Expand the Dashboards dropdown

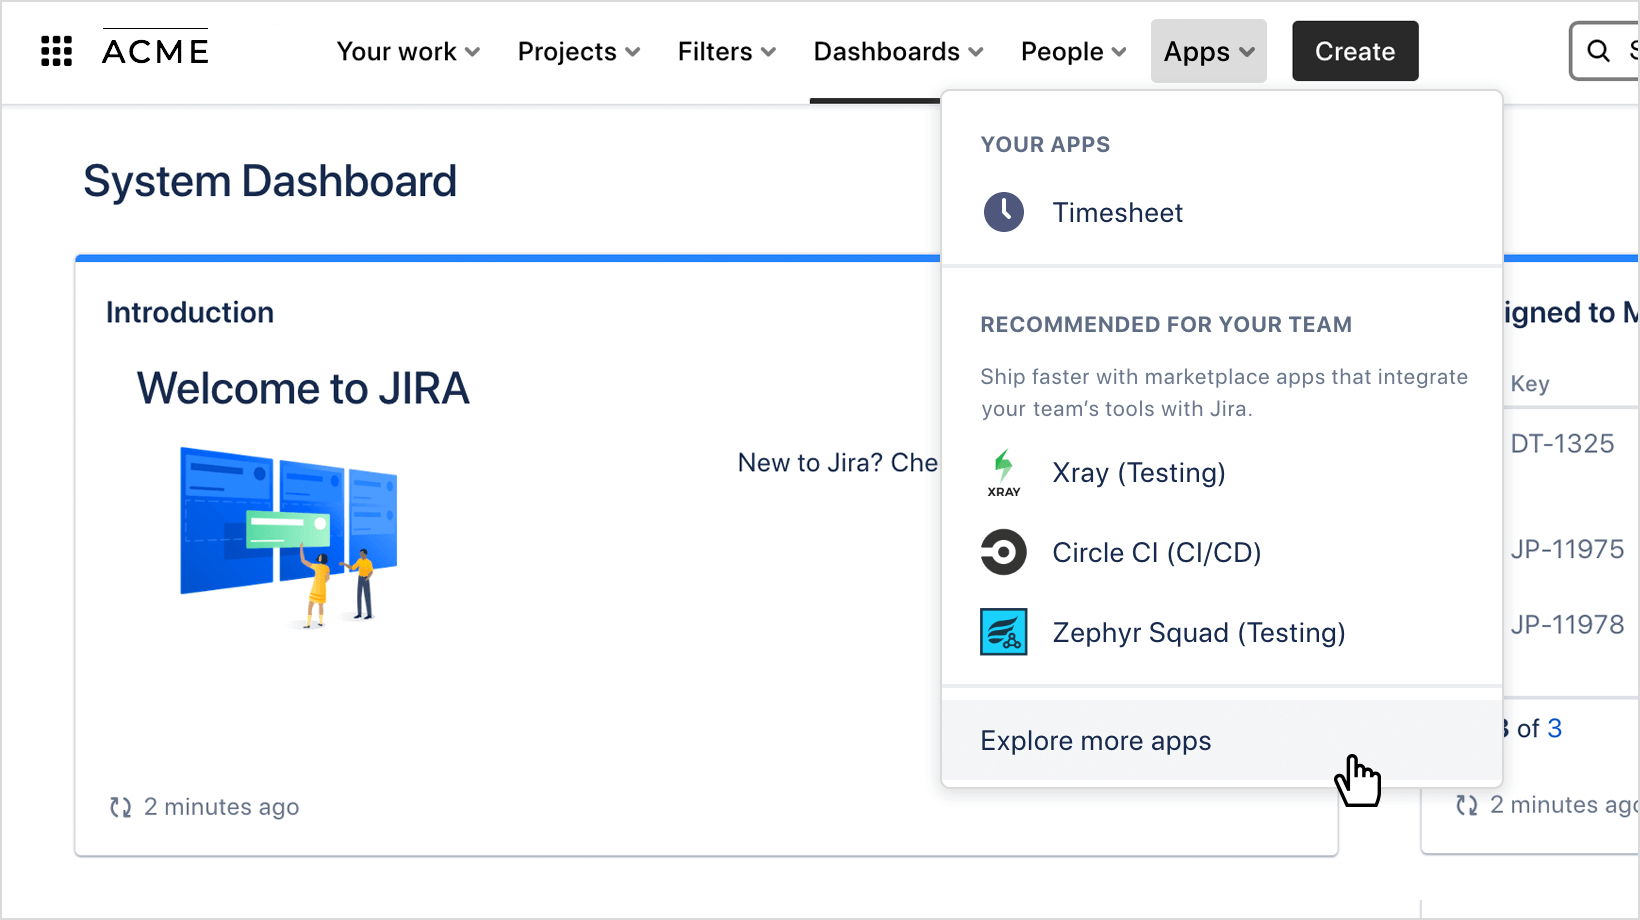point(898,51)
